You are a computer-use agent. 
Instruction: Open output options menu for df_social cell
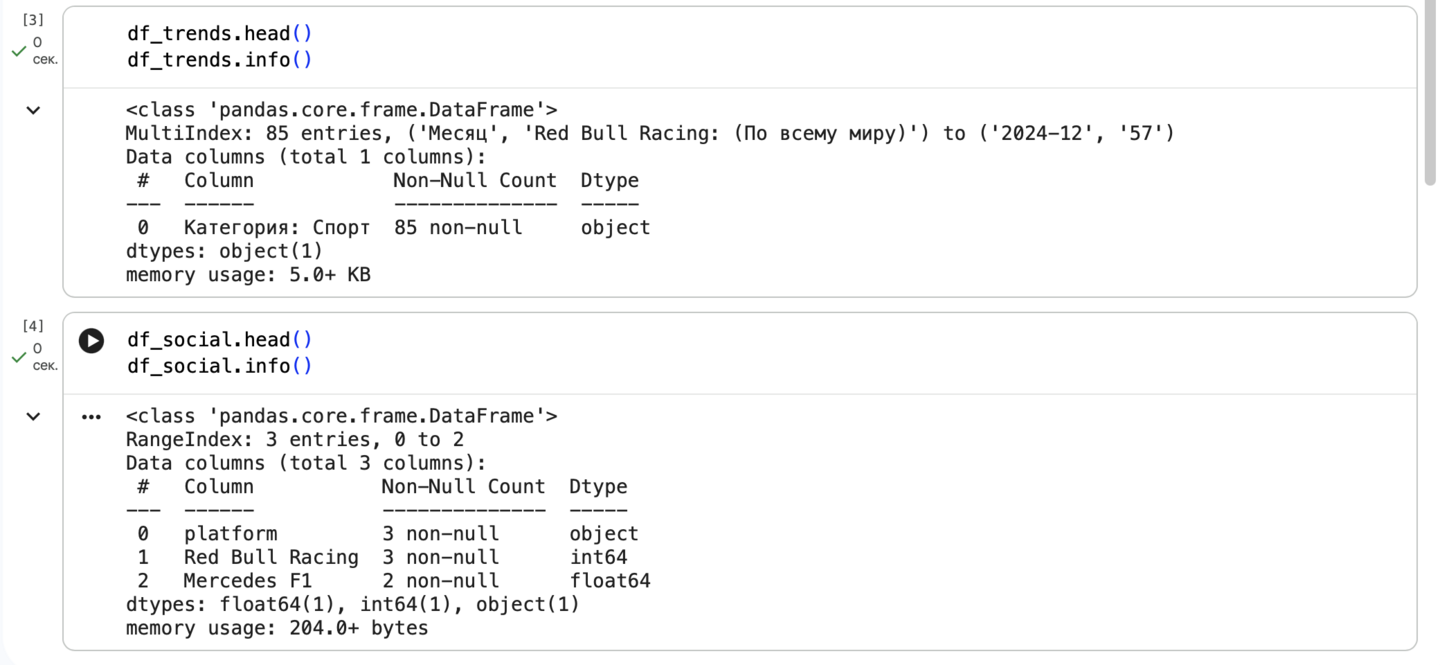click(91, 417)
